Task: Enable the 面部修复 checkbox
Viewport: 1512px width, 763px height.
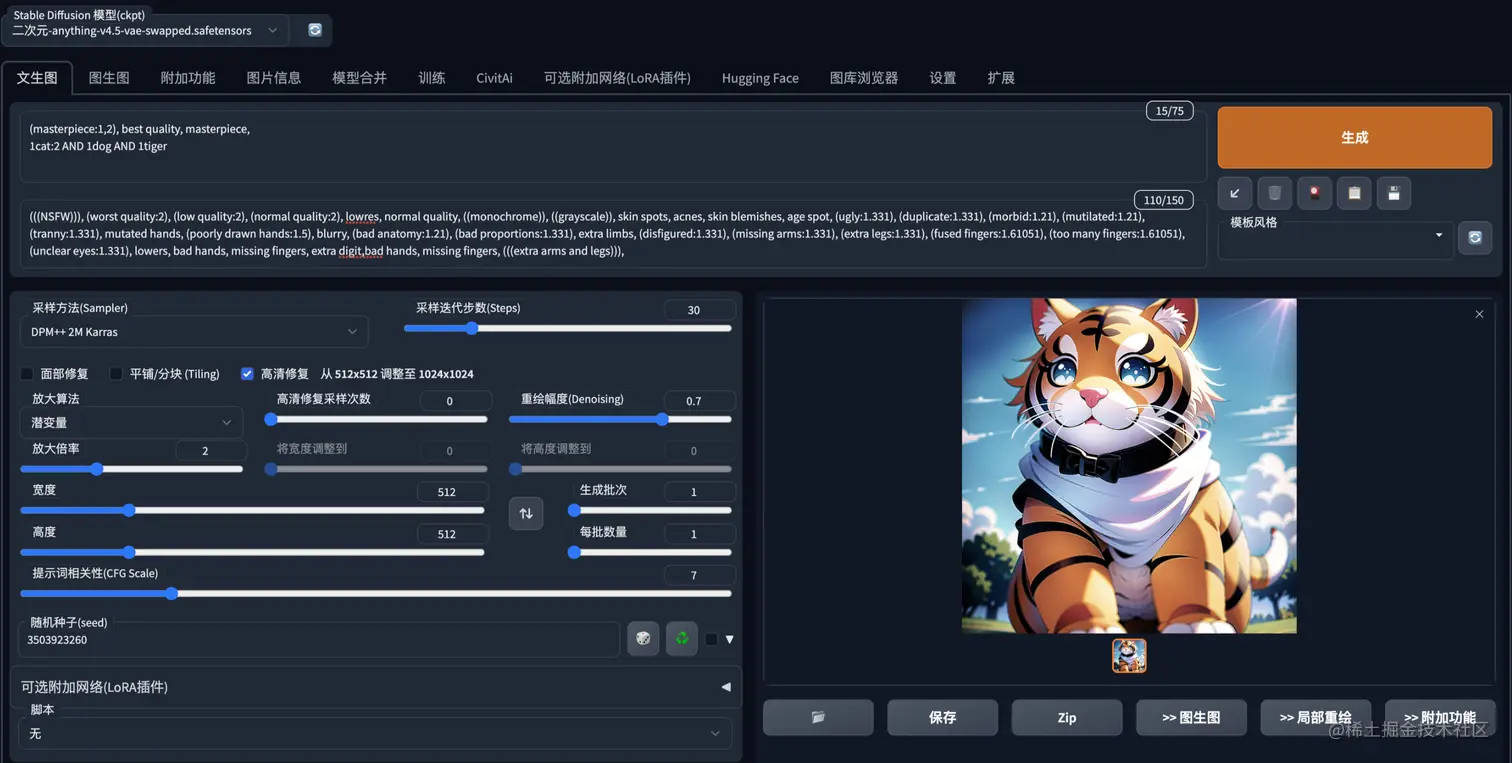Action: [27, 374]
